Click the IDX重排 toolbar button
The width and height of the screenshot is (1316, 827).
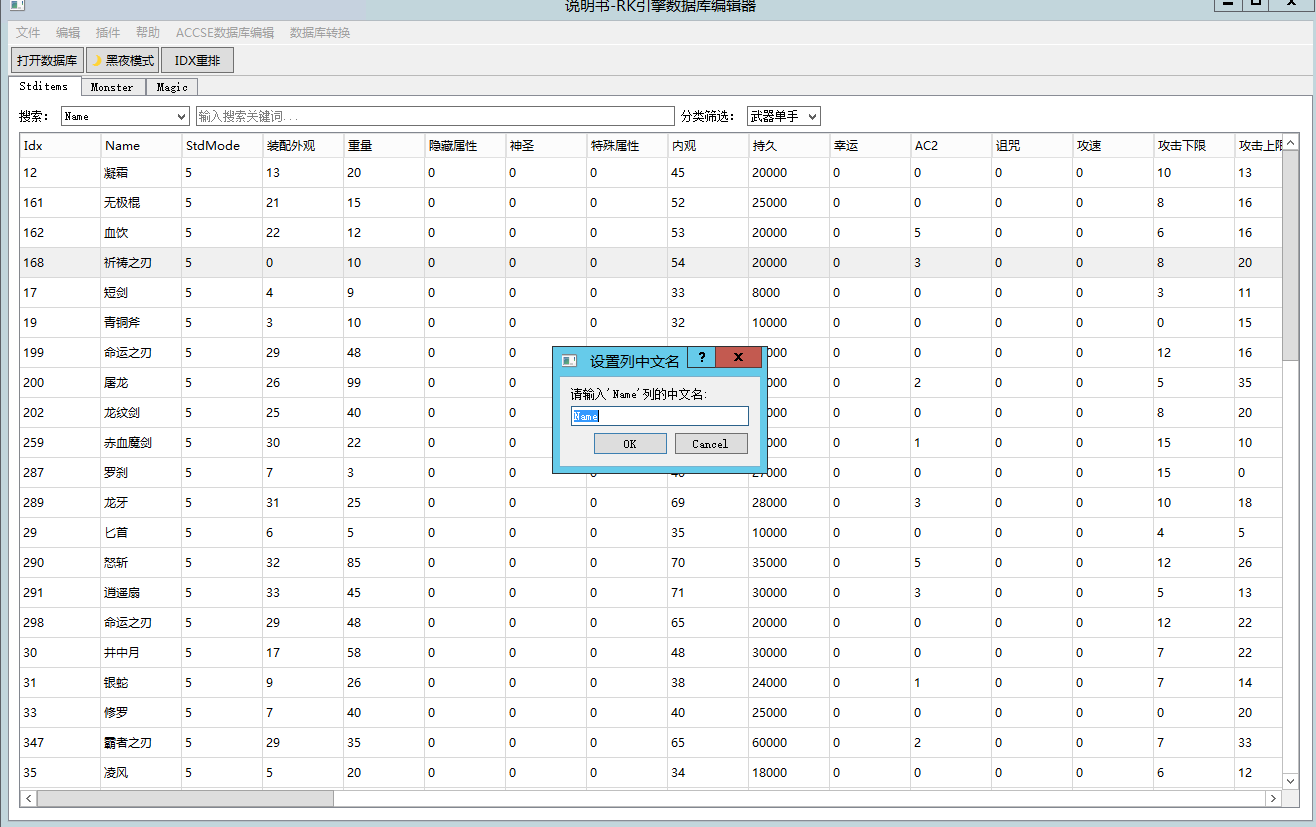(x=197, y=61)
